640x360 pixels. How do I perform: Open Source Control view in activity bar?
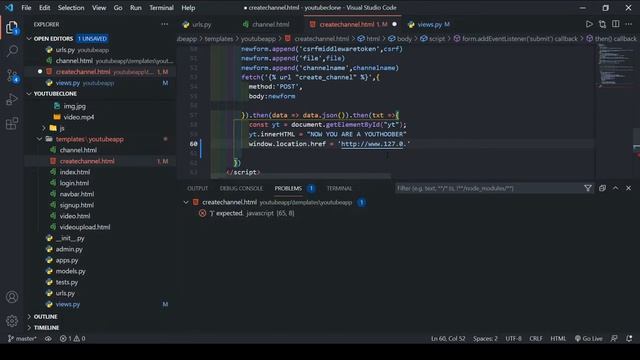(x=12, y=76)
